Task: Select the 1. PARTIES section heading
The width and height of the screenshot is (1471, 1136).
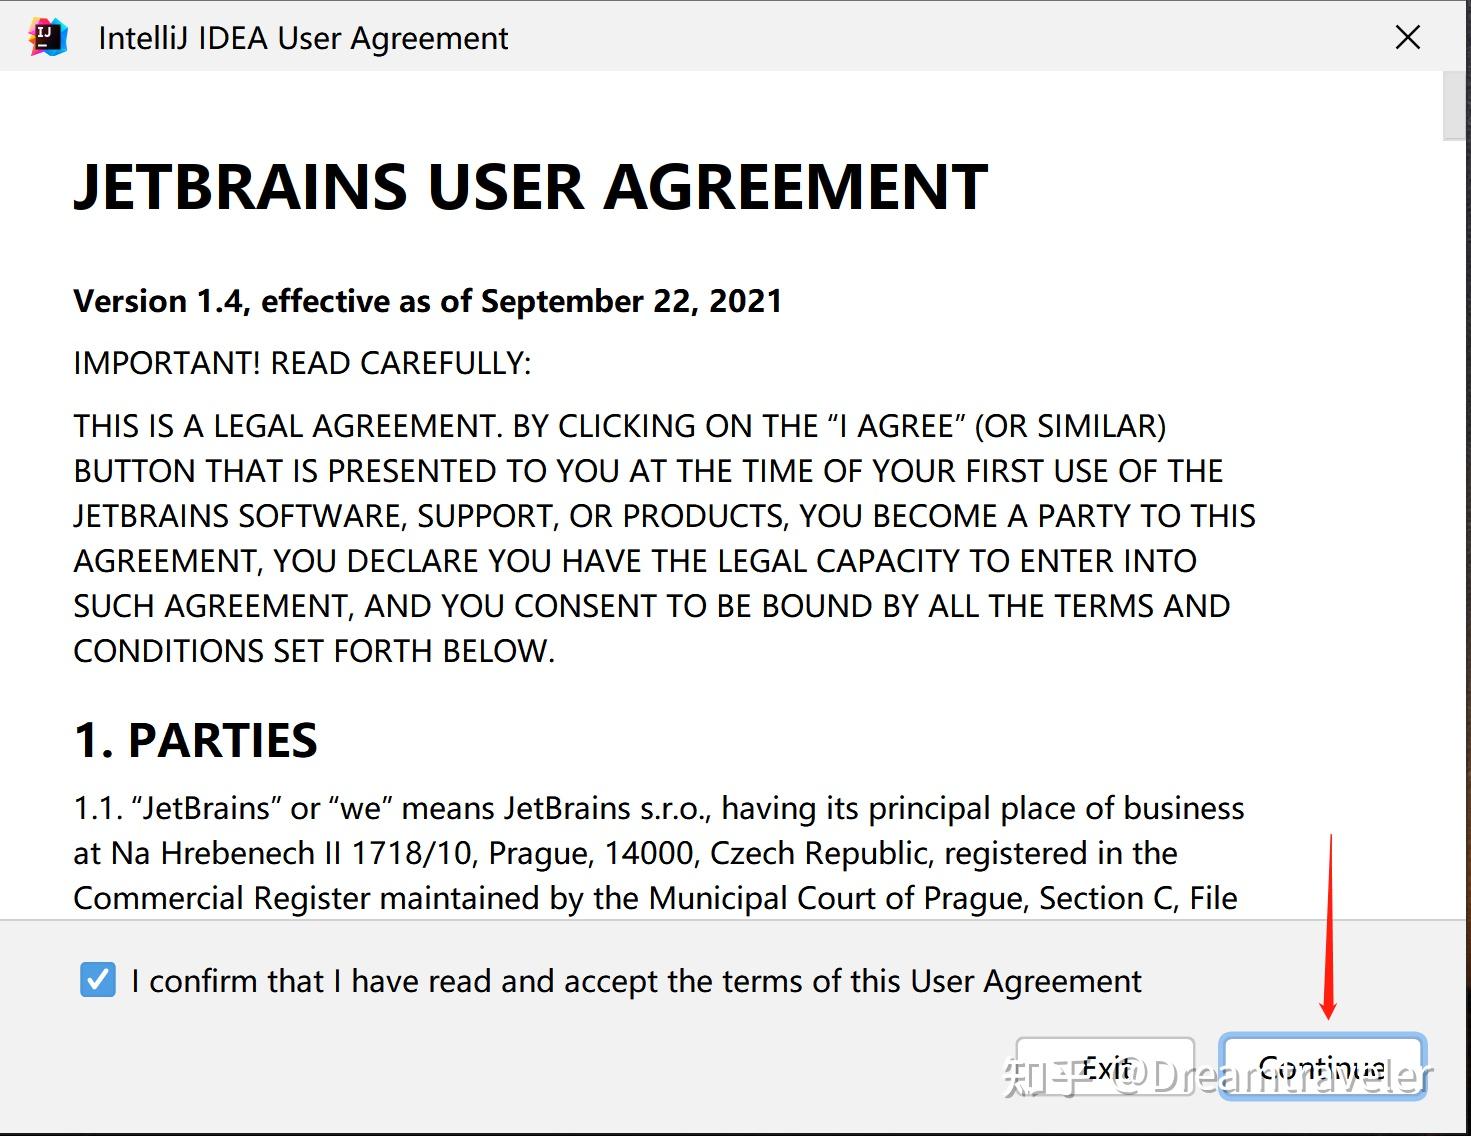Action: (x=195, y=740)
